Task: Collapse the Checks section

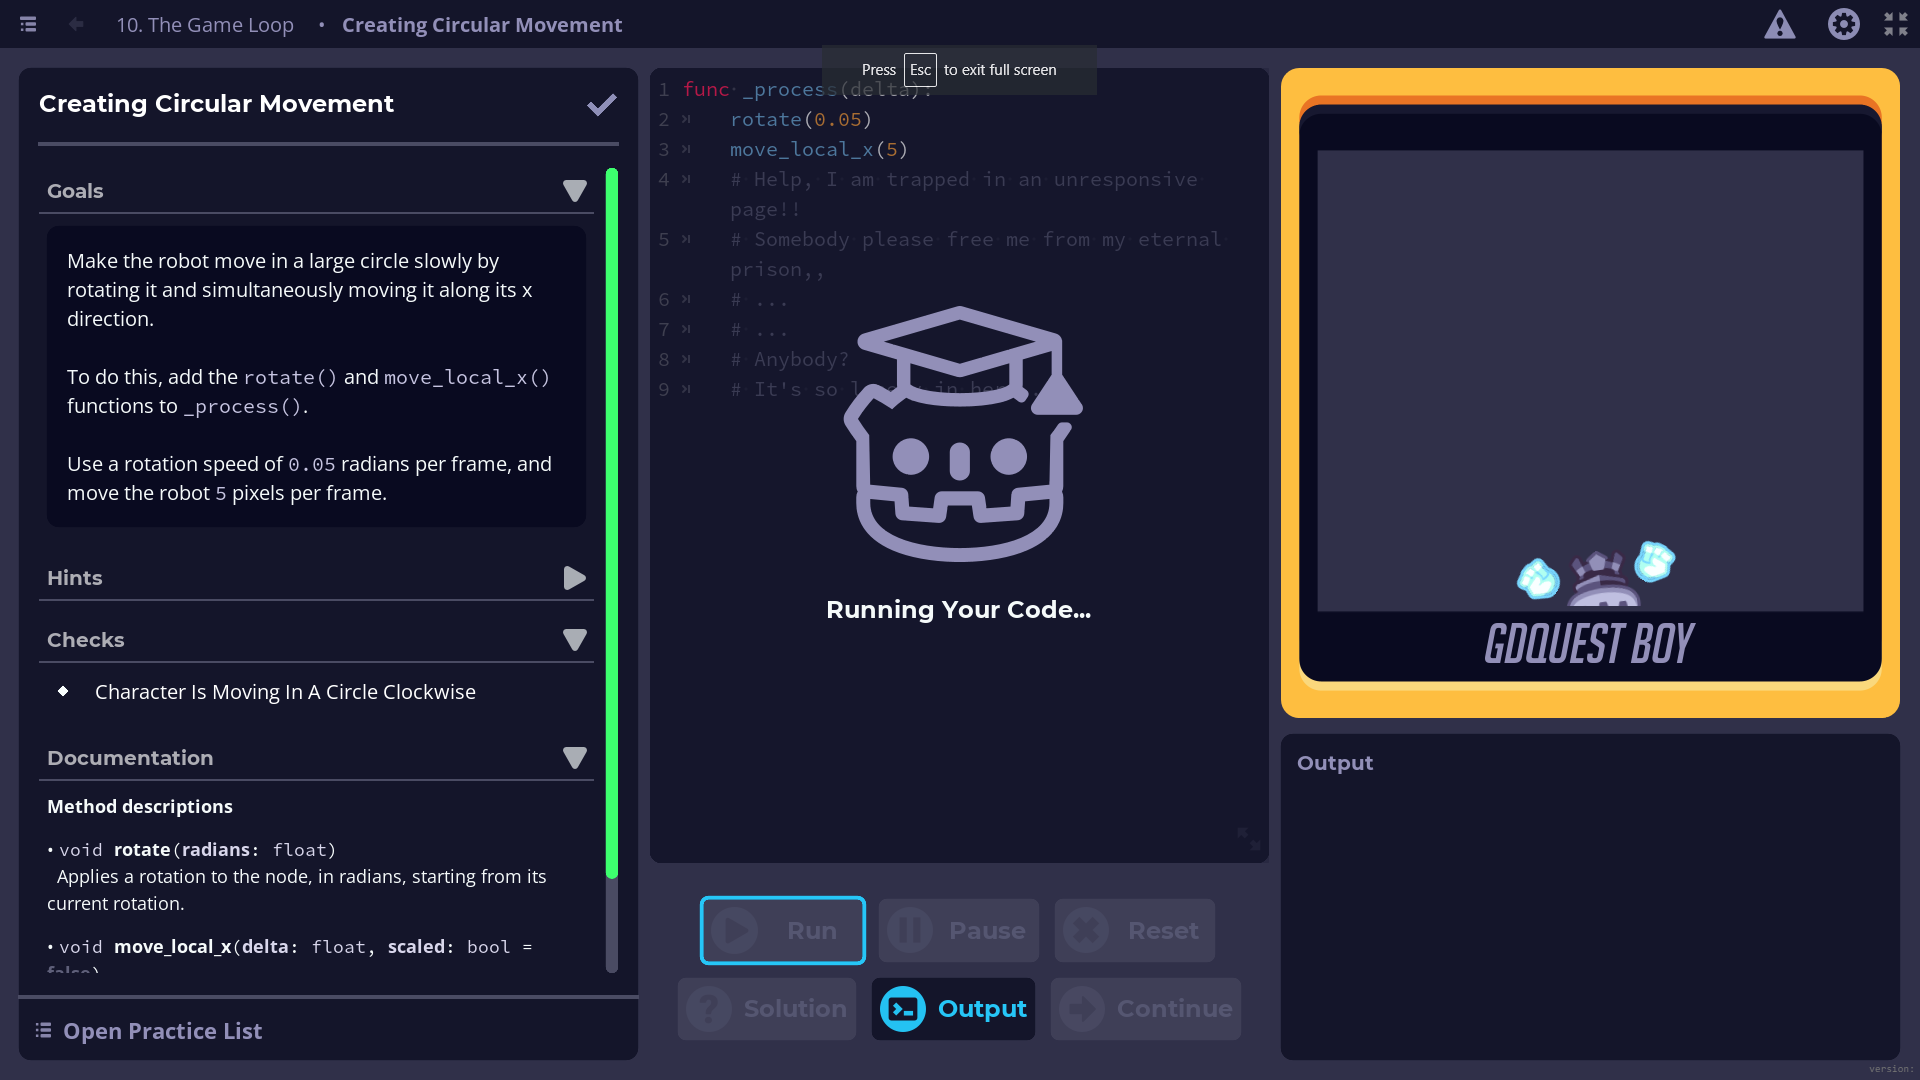Action: coord(574,640)
